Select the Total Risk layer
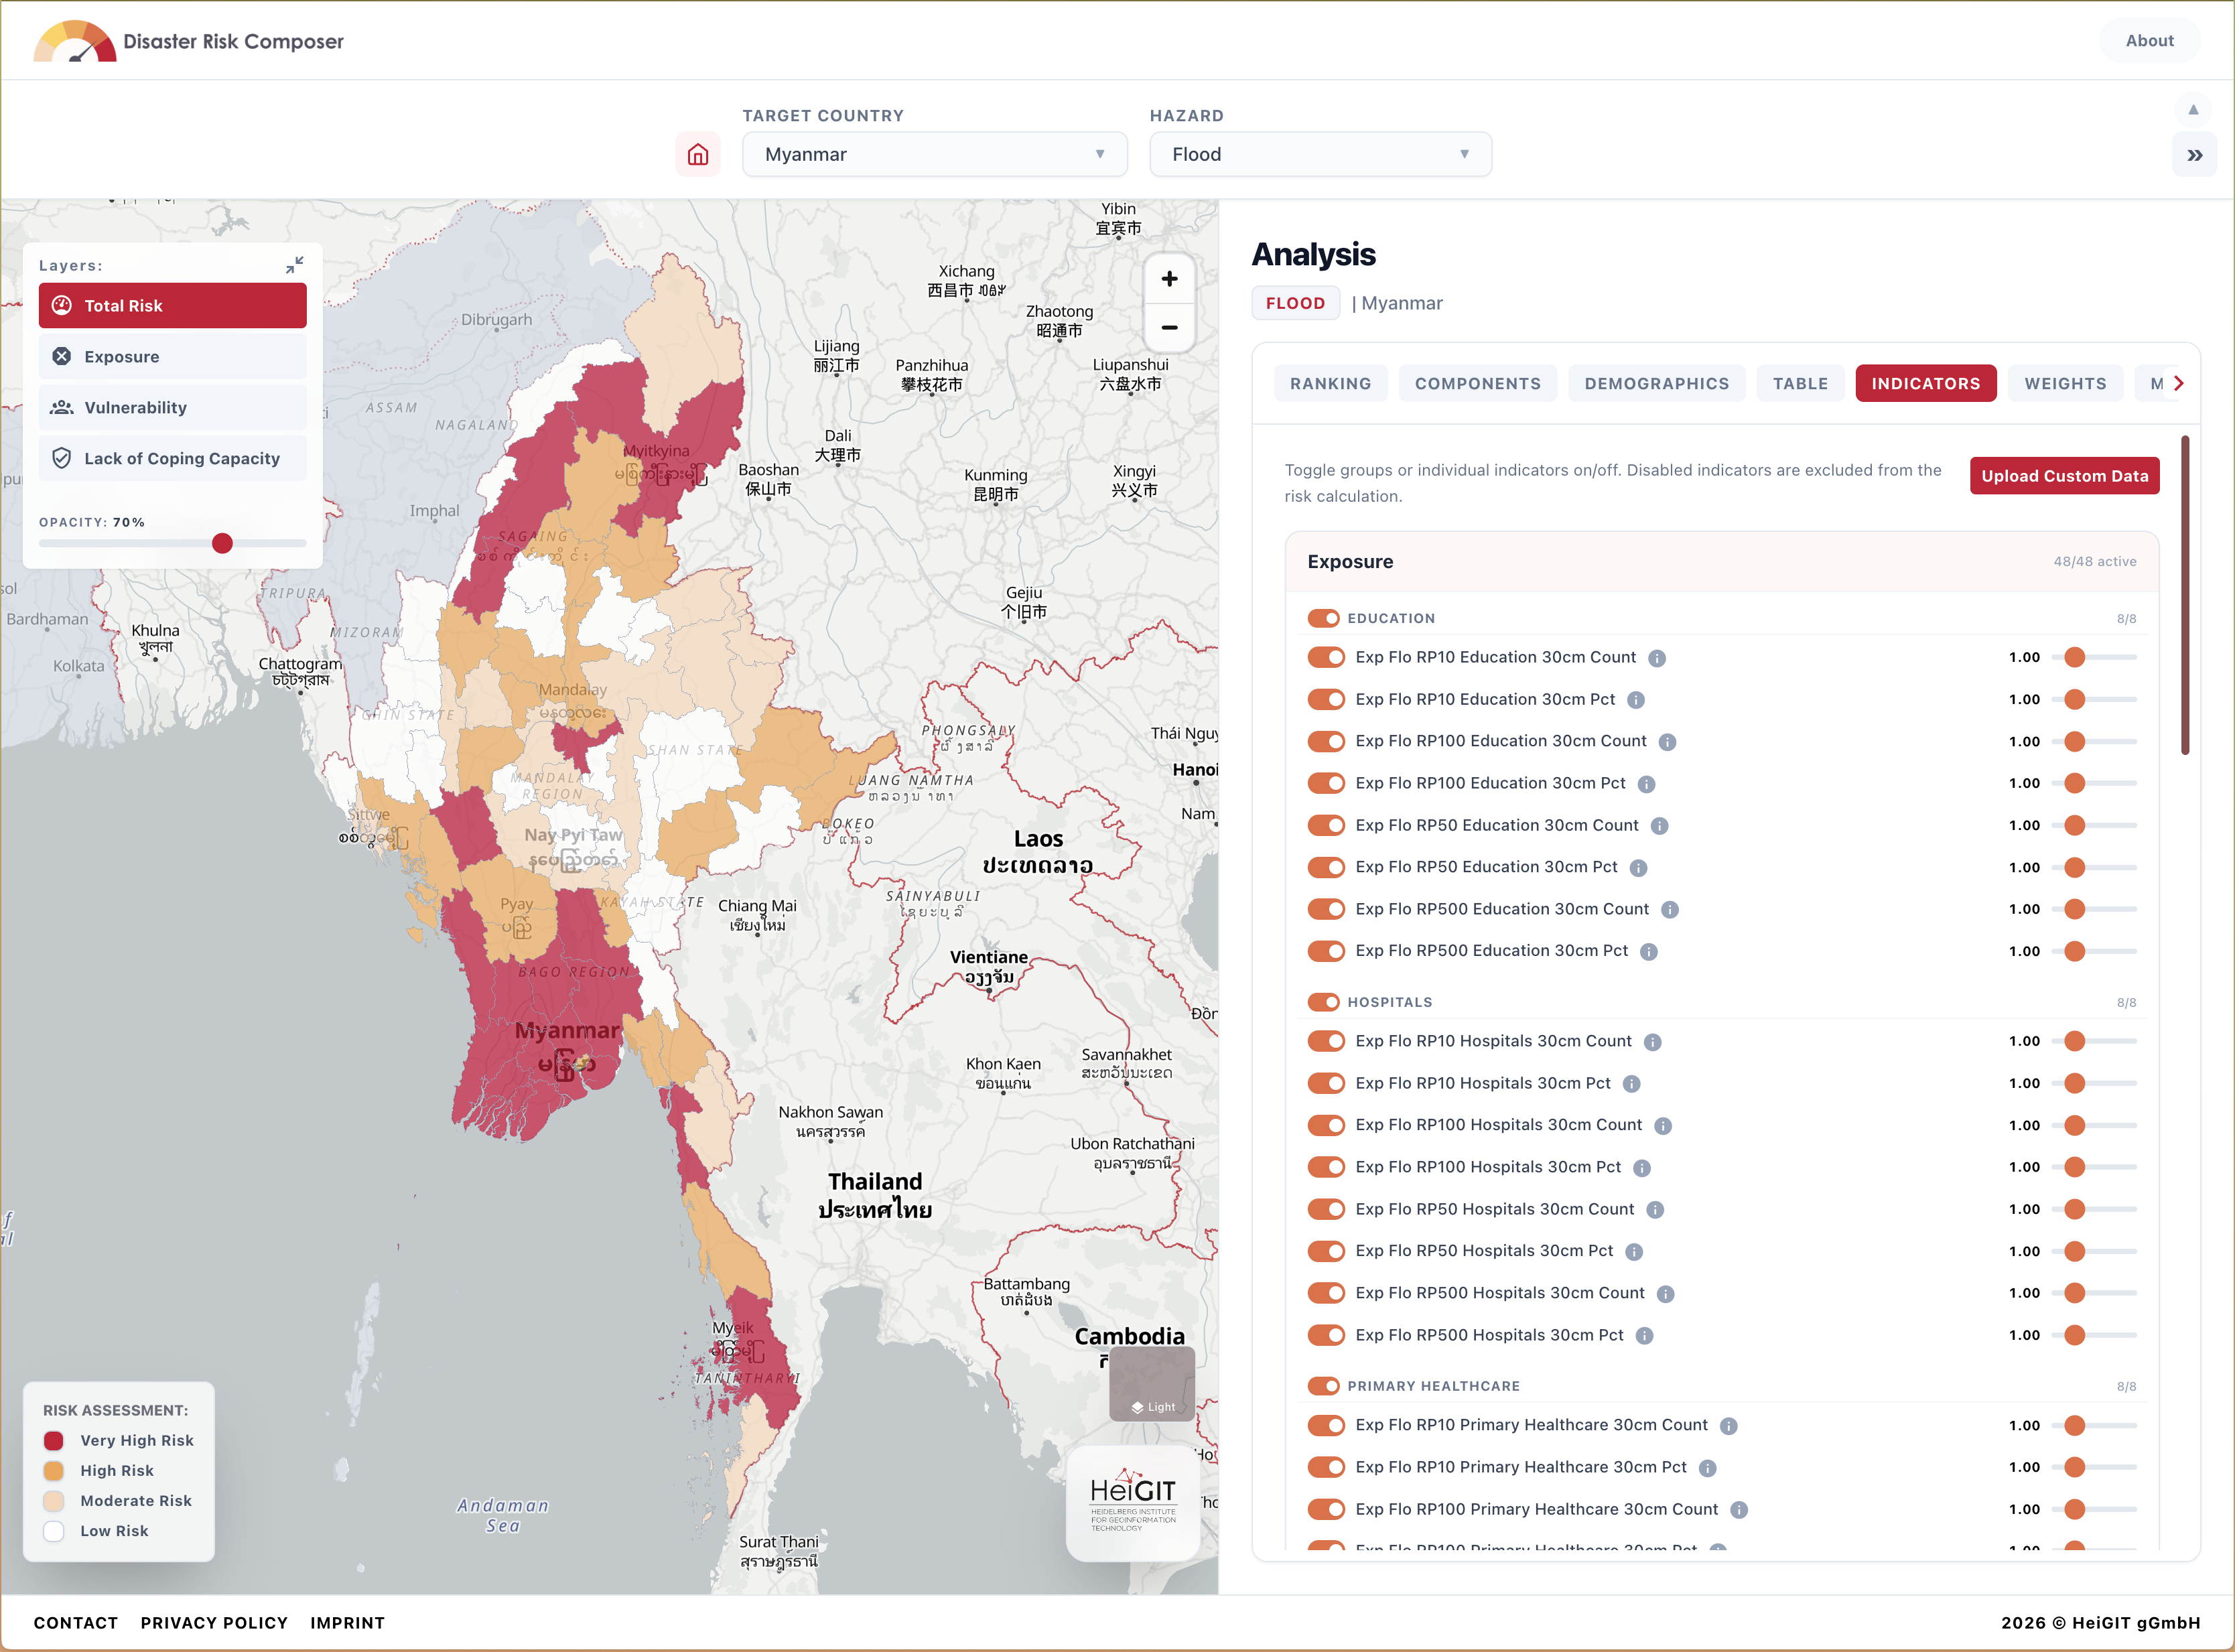Image resolution: width=2235 pixels, height=1652 pixels. pyautogui.click(x=172, y=306)
